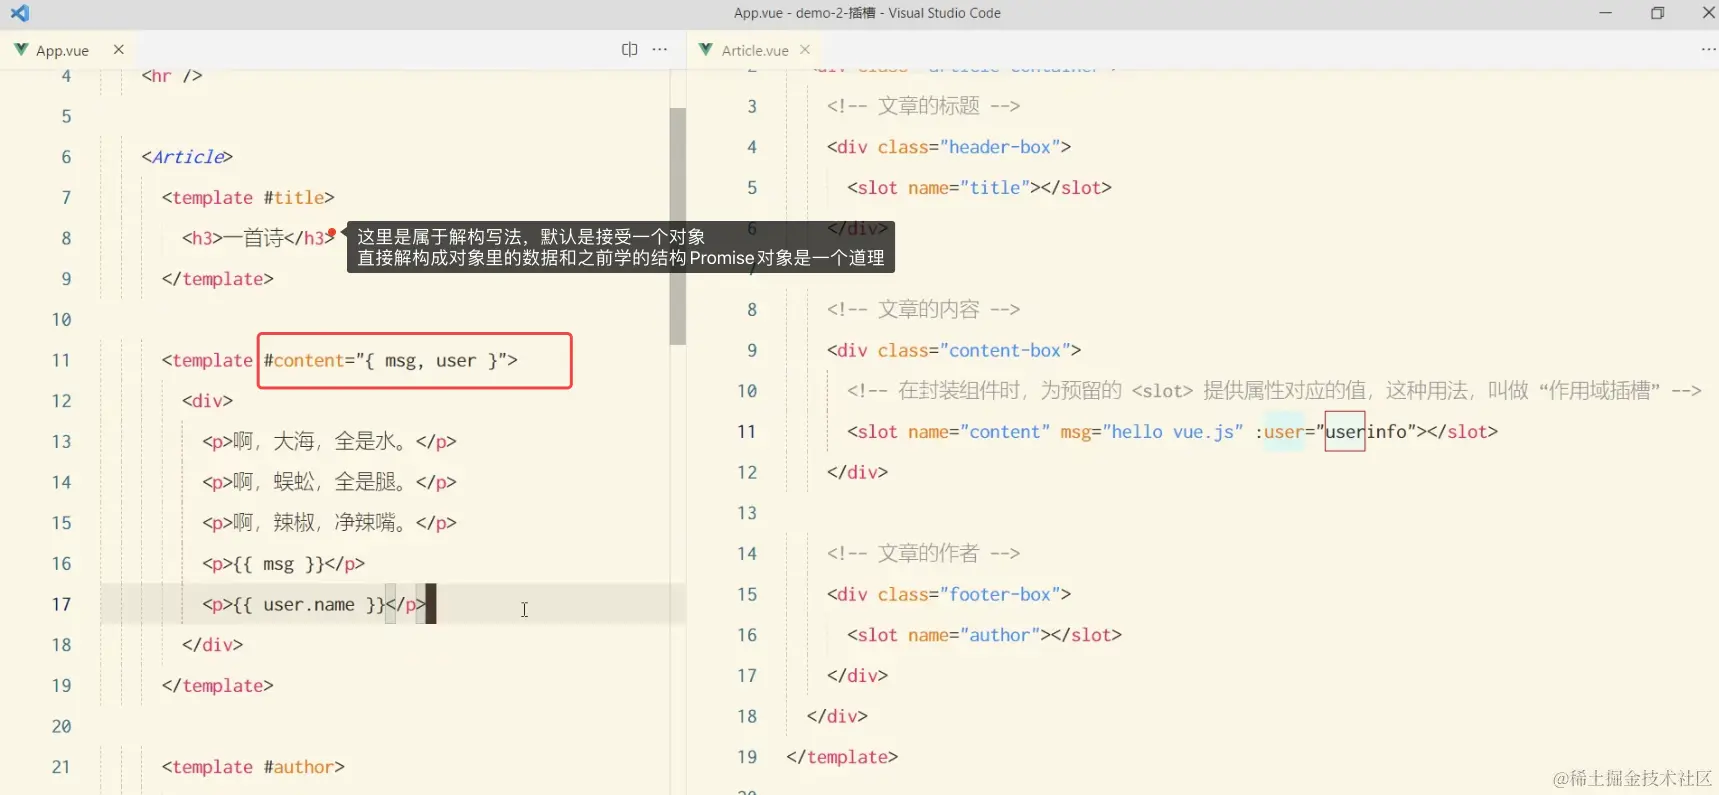Click ':user' binding in Article.vue
The image size is (1719, 795).
(x=1280, y=432)
